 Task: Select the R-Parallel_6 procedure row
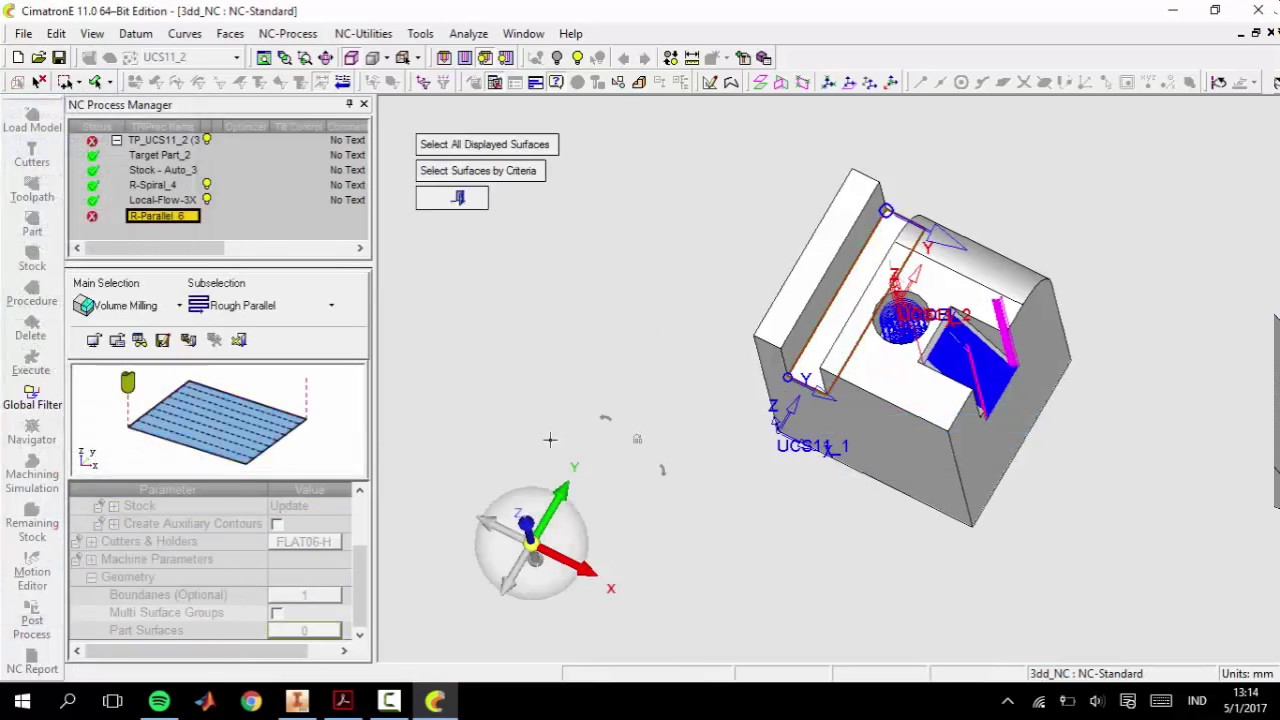(x=163, y=216)
